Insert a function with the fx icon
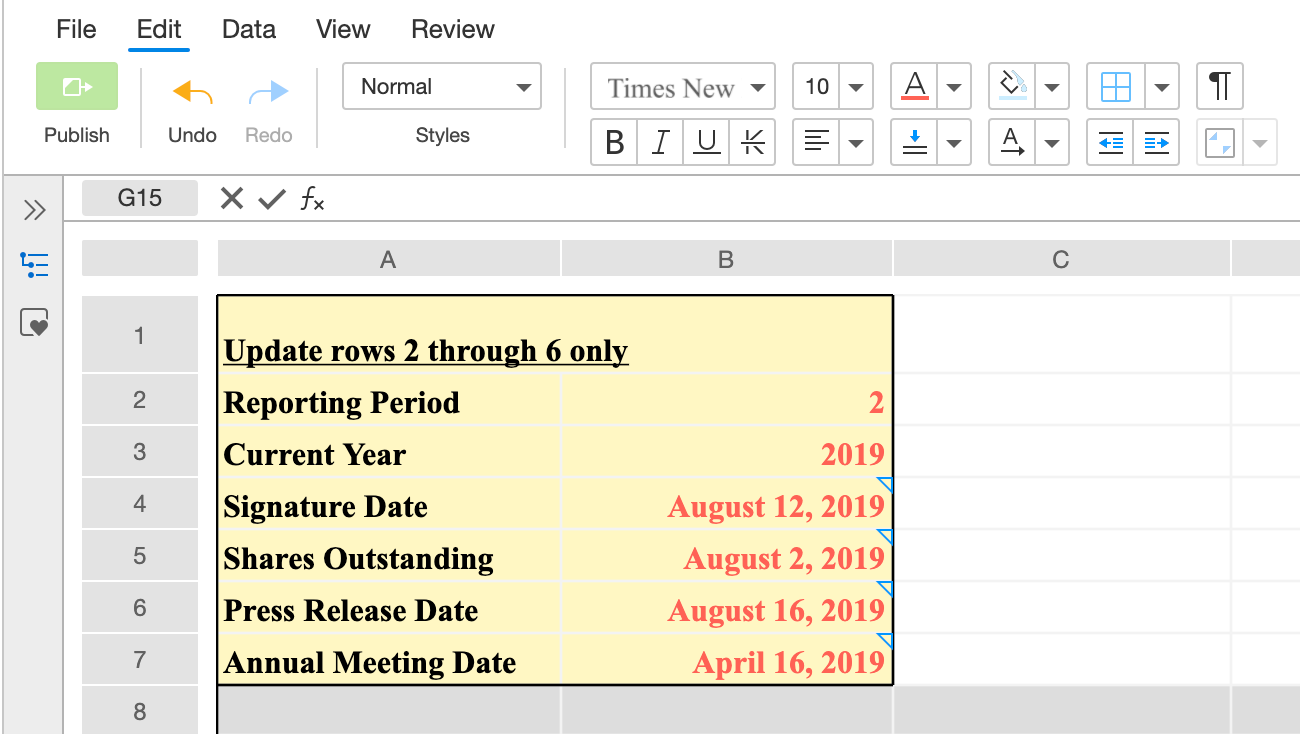The image size is (1300, 734). pyautogui.click(x=310, y=198)
